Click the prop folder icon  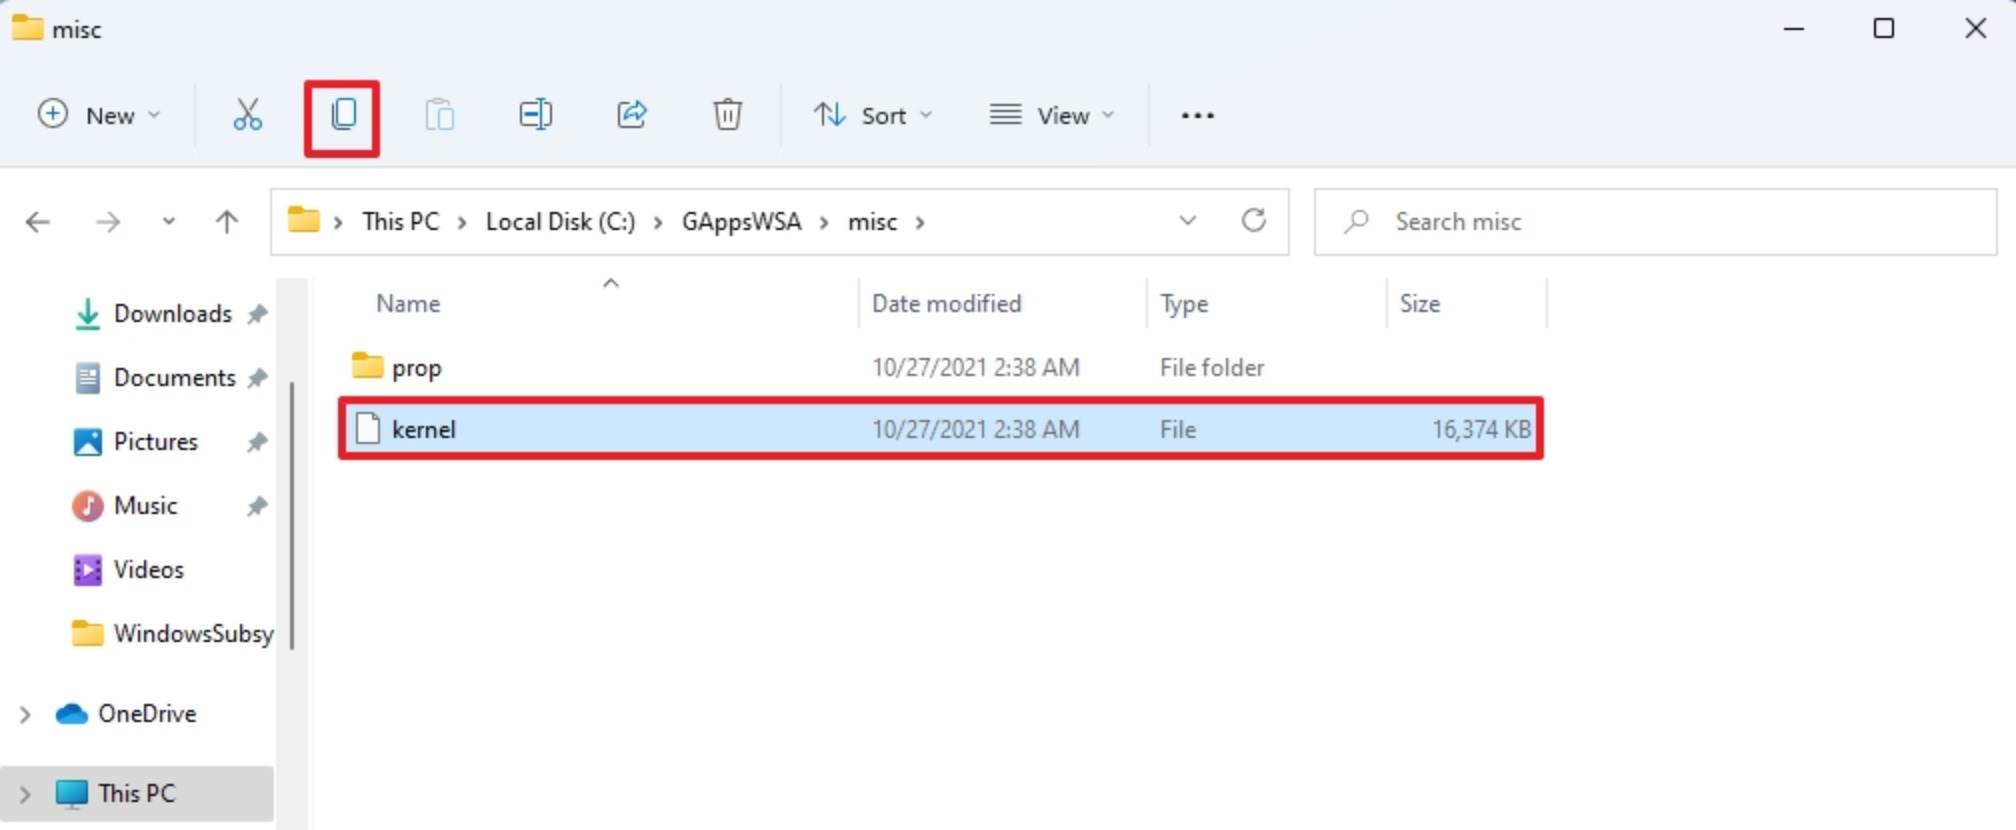367,365
